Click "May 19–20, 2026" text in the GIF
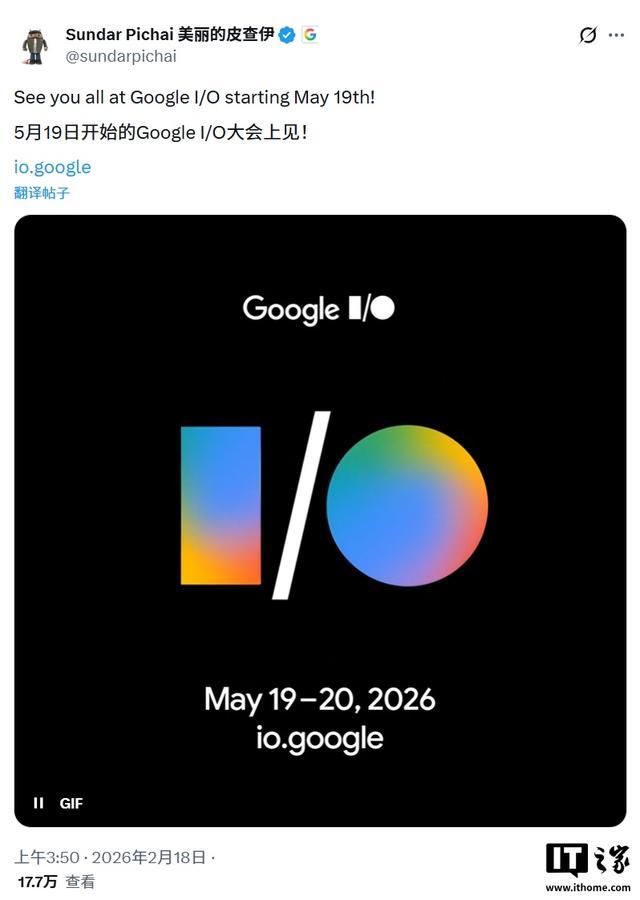 point(320,698)
